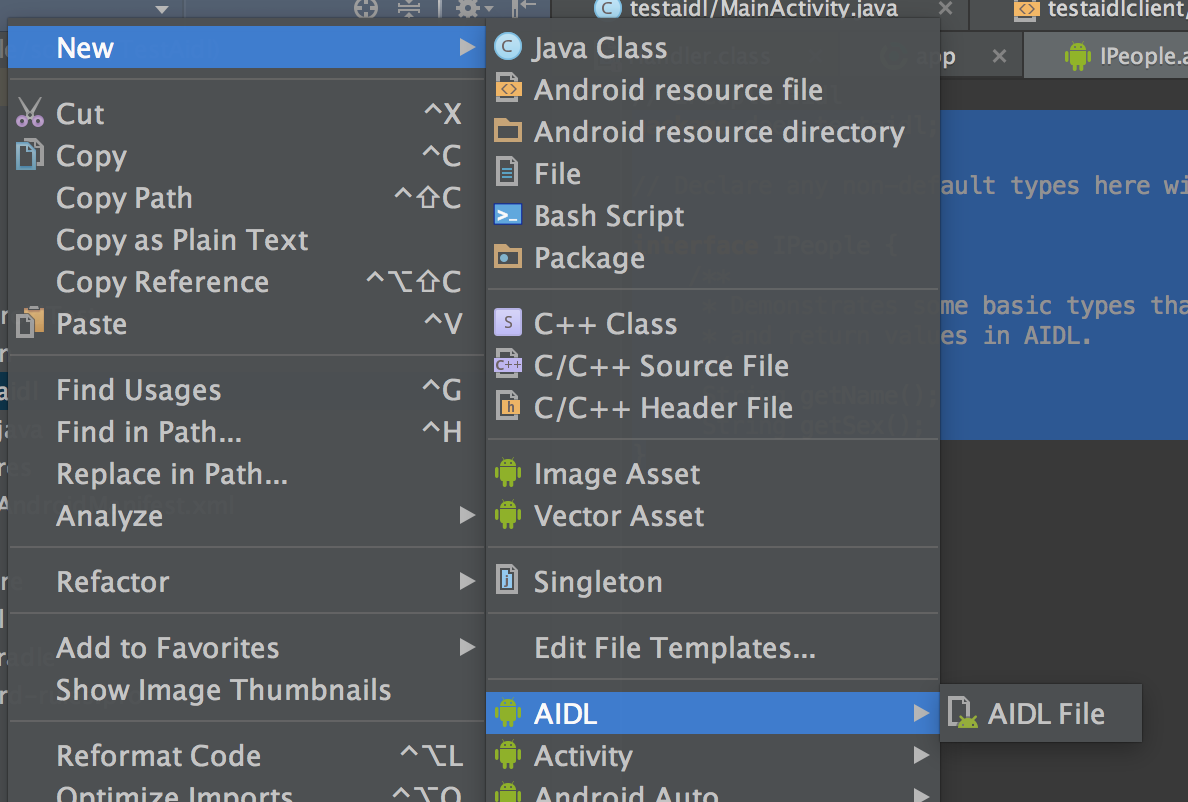Image resolution: width=1188 pixels, height=802 pixels.
Task: Click the Copy pages icon
Action: (30, 154)
